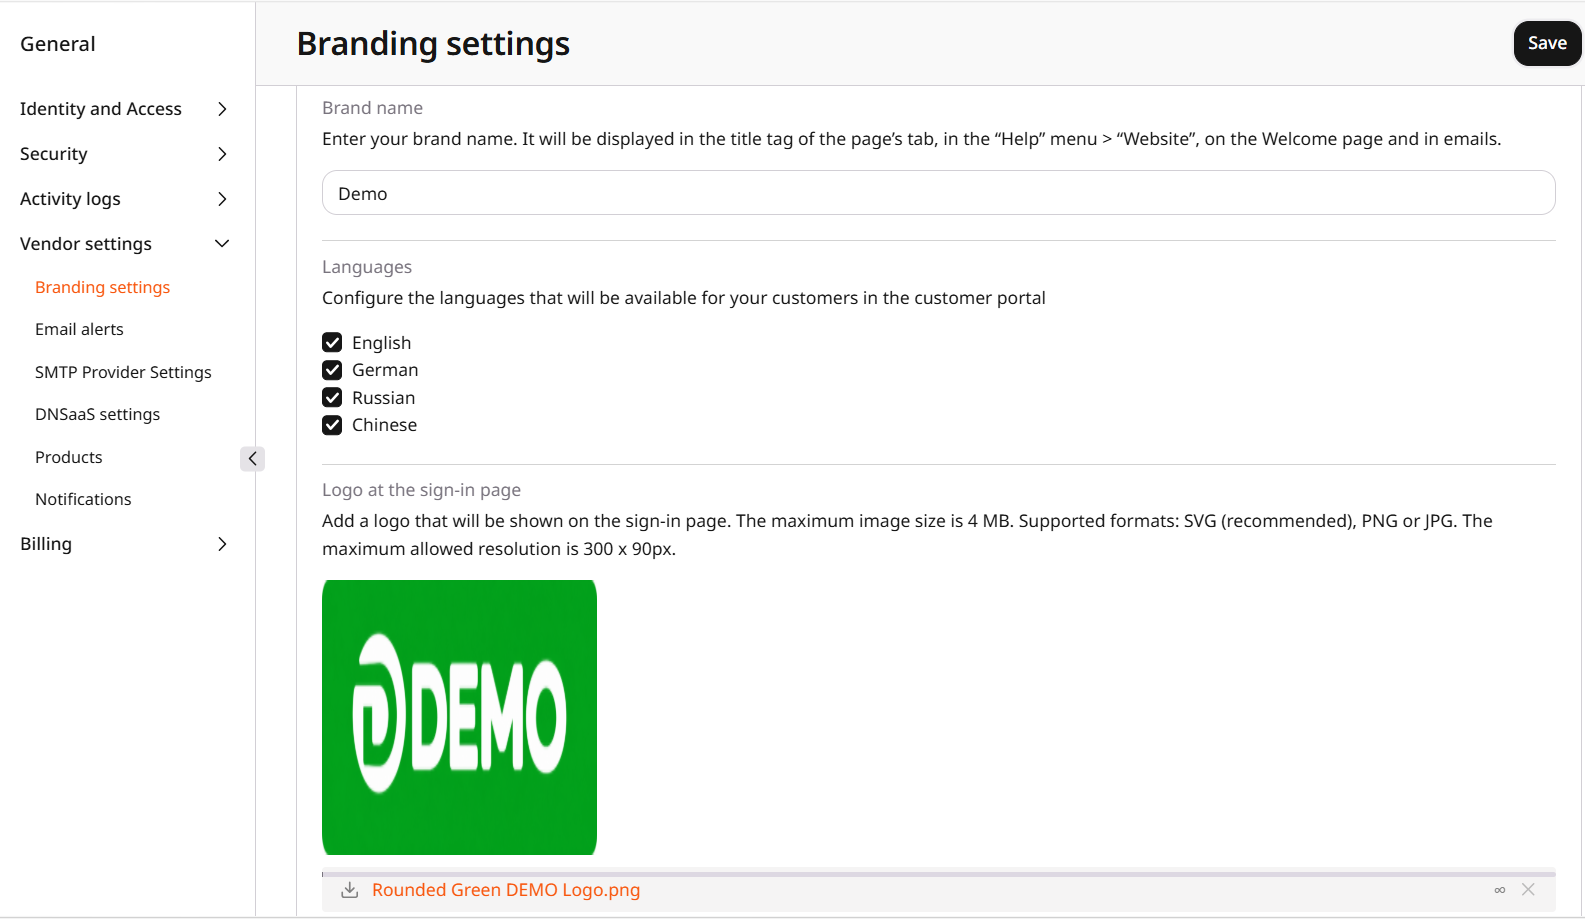Open Branding settings in sidebar
The image size is (1585, 920).
pos(102,287)
